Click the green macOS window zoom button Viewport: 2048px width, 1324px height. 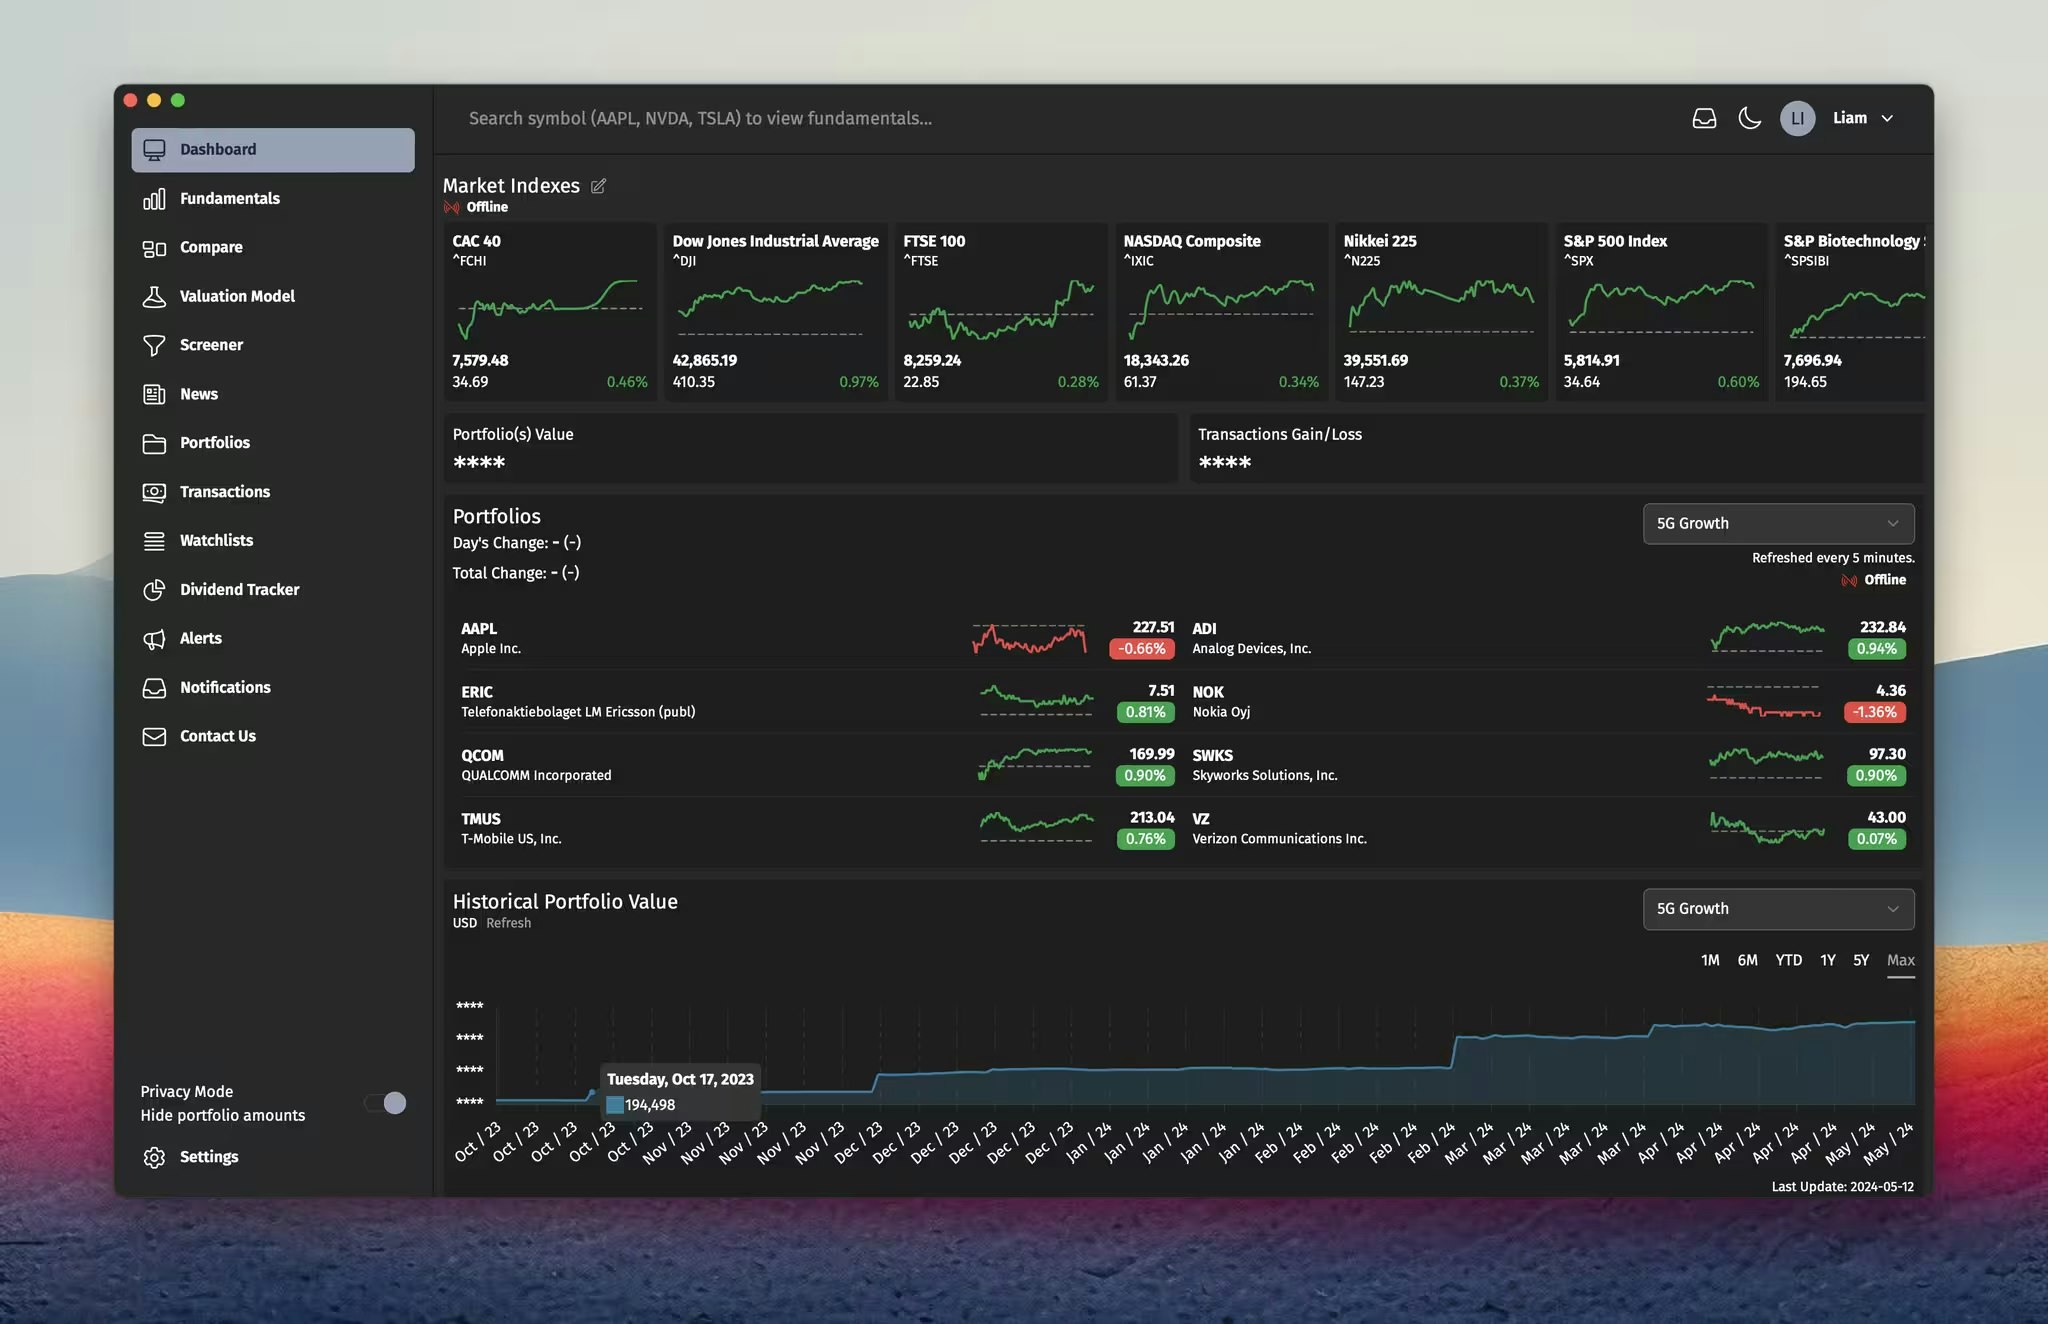[x=178, y=100]
